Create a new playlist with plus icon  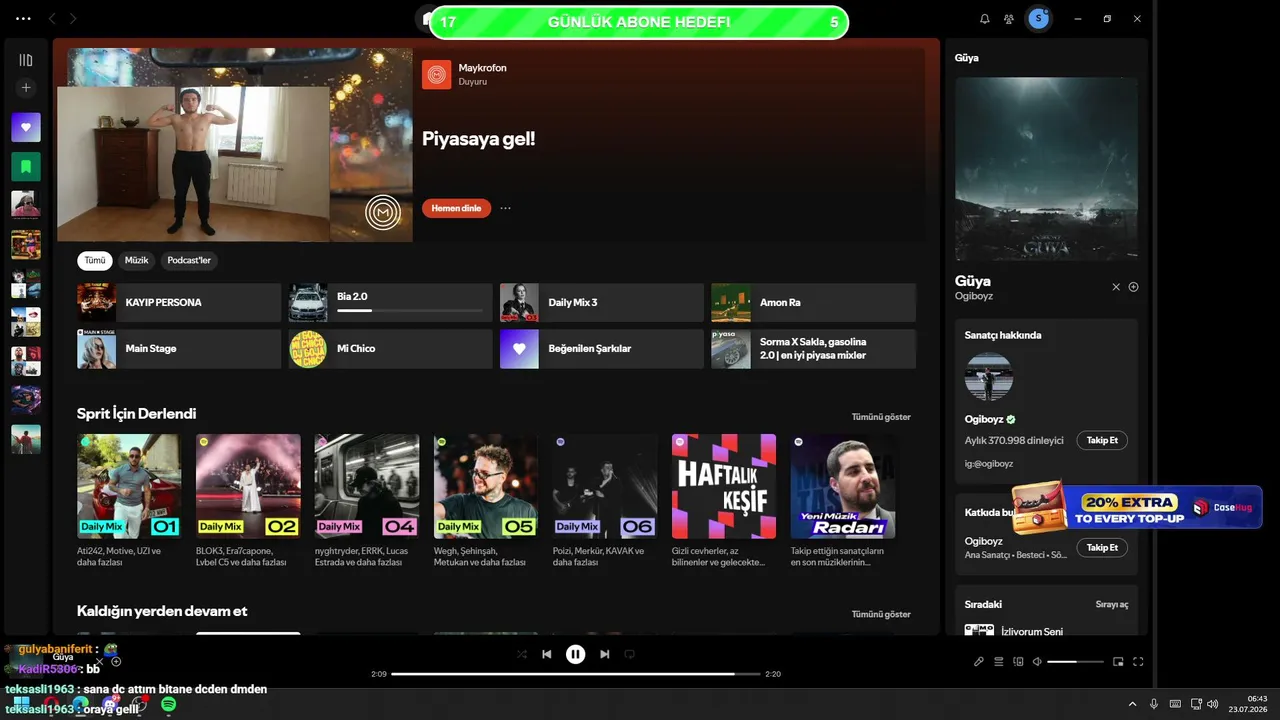(26, 87)
